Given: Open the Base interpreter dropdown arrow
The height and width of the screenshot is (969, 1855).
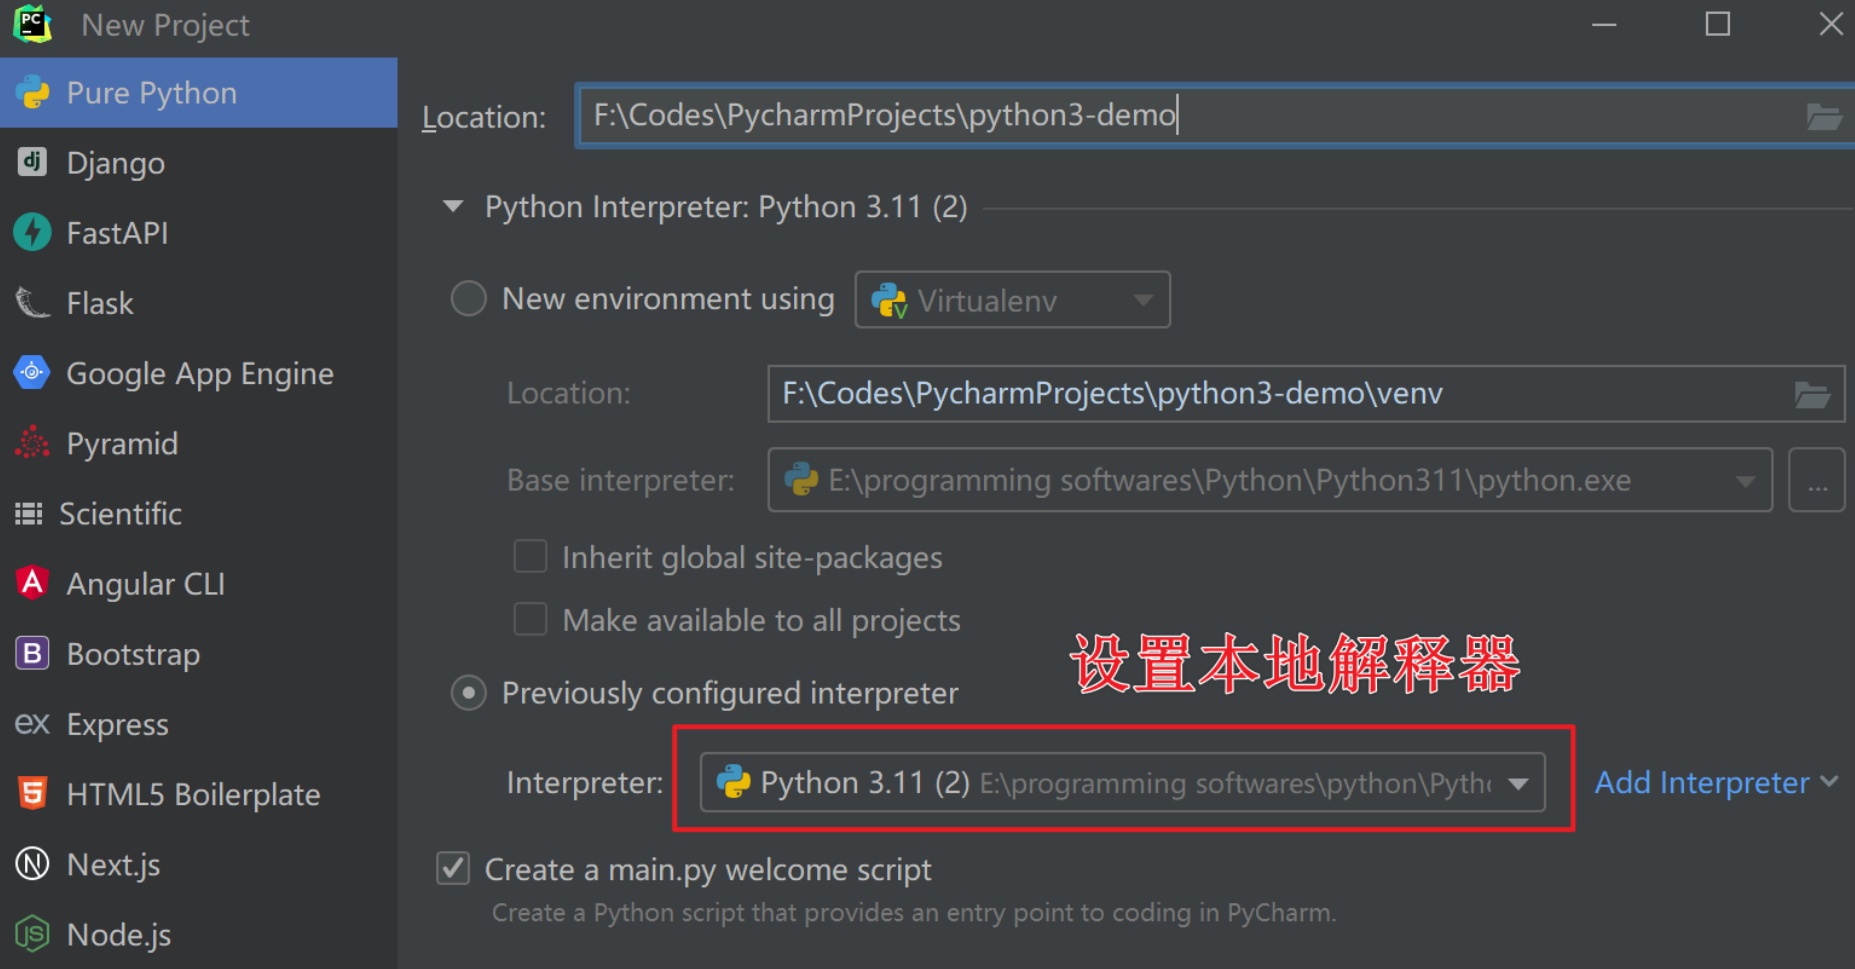Looking at the screenshot, I should (1745, 481).
